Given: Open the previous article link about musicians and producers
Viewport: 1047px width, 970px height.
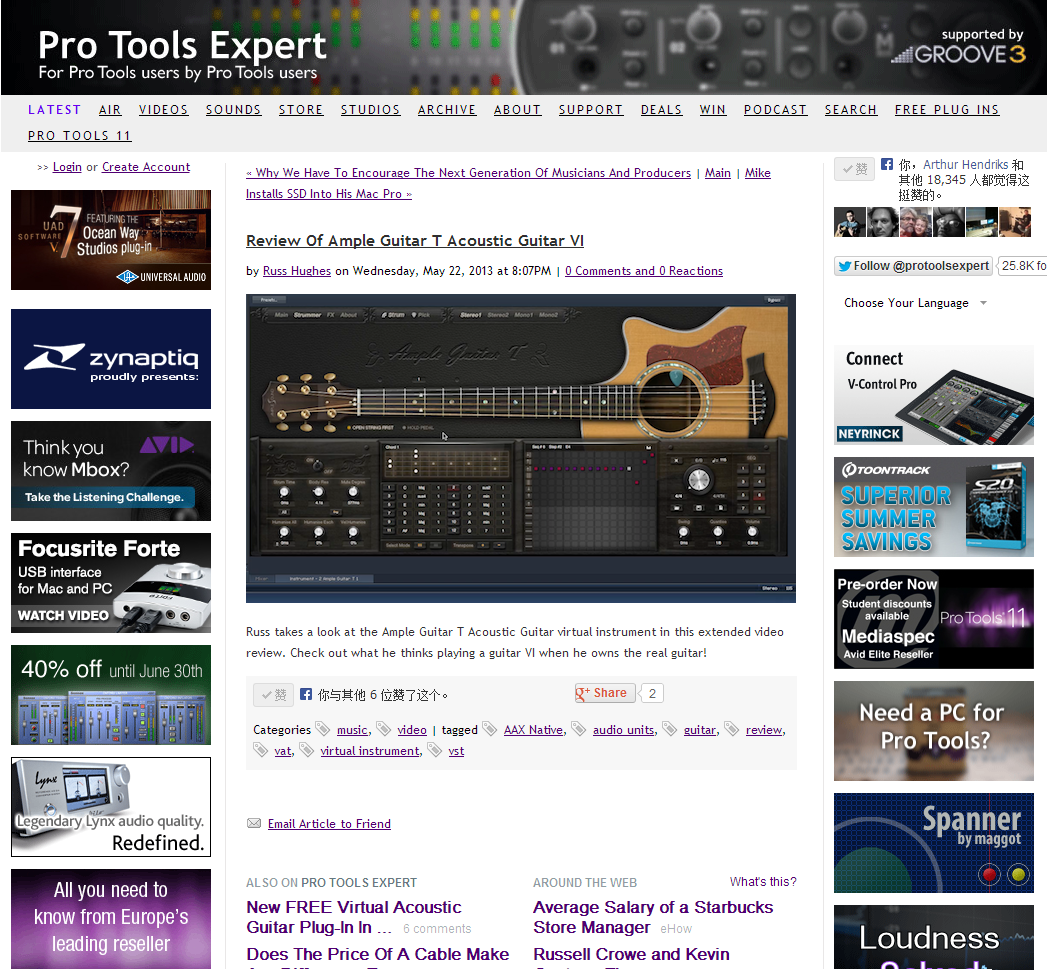Looking at the screenshot, I should pos(469,173).
